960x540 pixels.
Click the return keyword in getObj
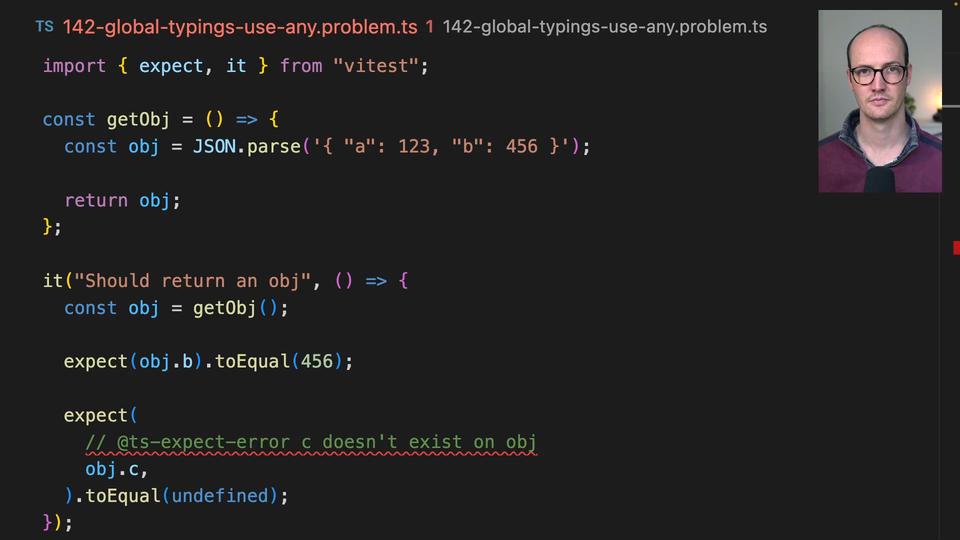[96, 200]
